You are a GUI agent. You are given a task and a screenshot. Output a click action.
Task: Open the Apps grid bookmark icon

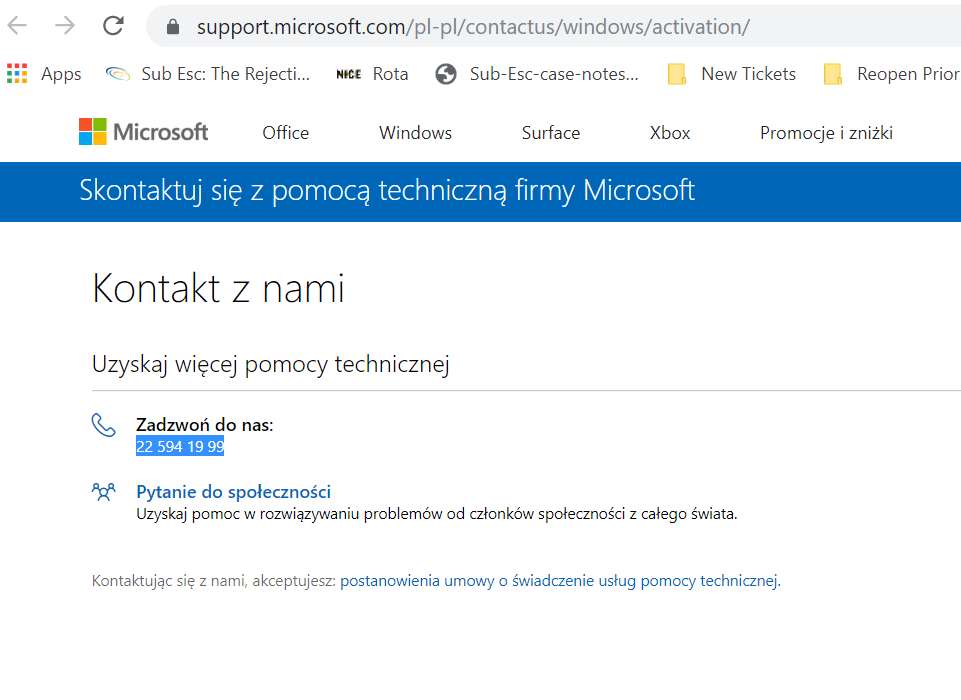tap(17, 74)
